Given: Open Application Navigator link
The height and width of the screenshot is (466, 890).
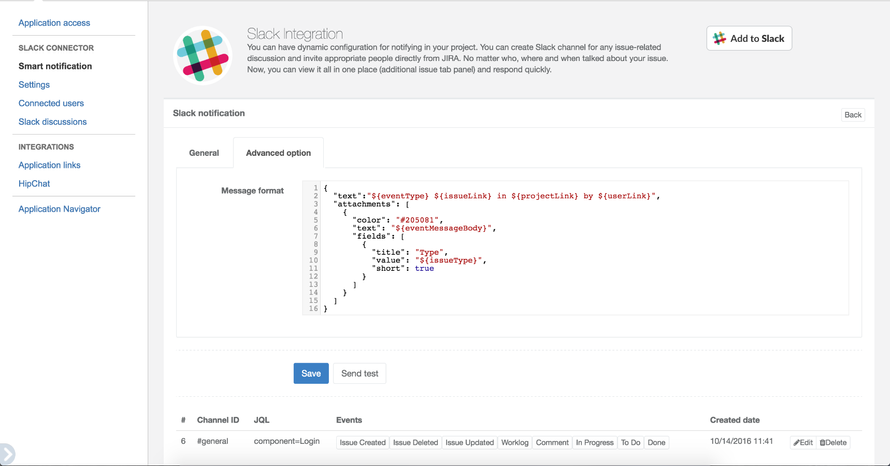Looking at the screenshot, I should point(59,209).
